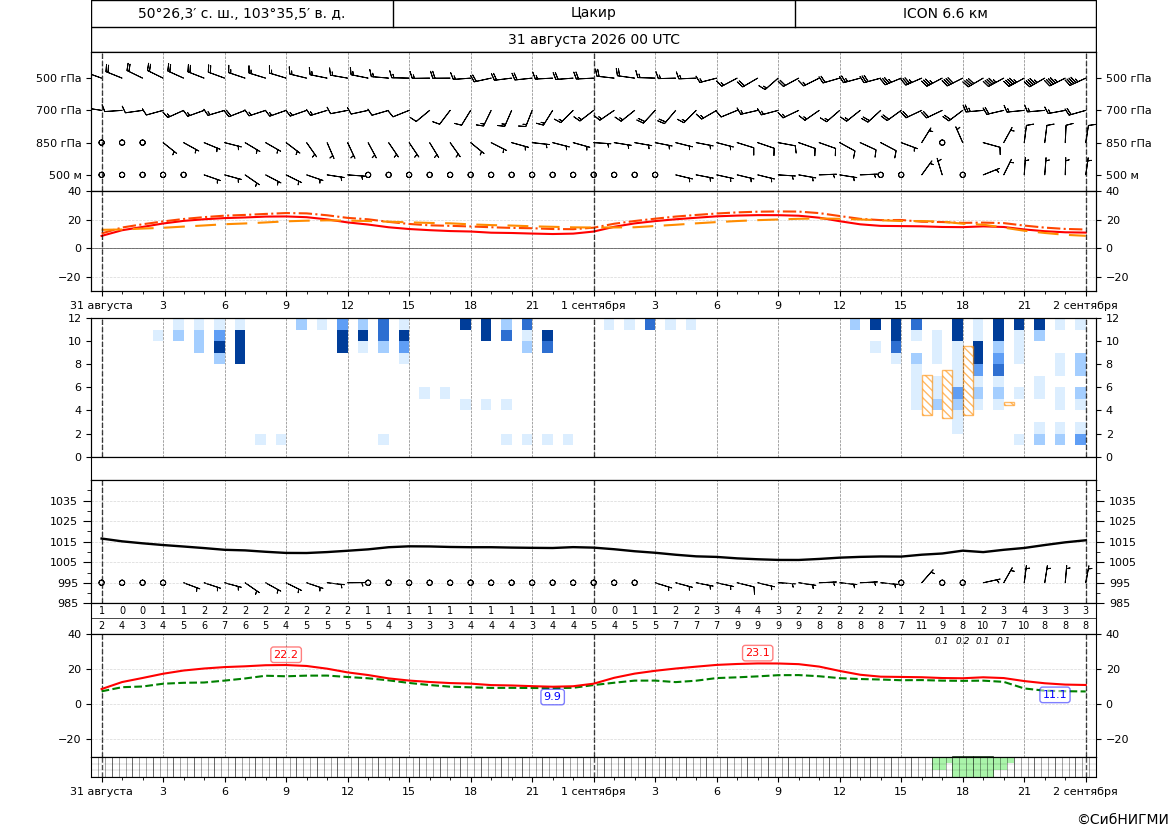Click the 11.1 minimum temperature label
The image size is (1169, 827).
[1055, 694]
